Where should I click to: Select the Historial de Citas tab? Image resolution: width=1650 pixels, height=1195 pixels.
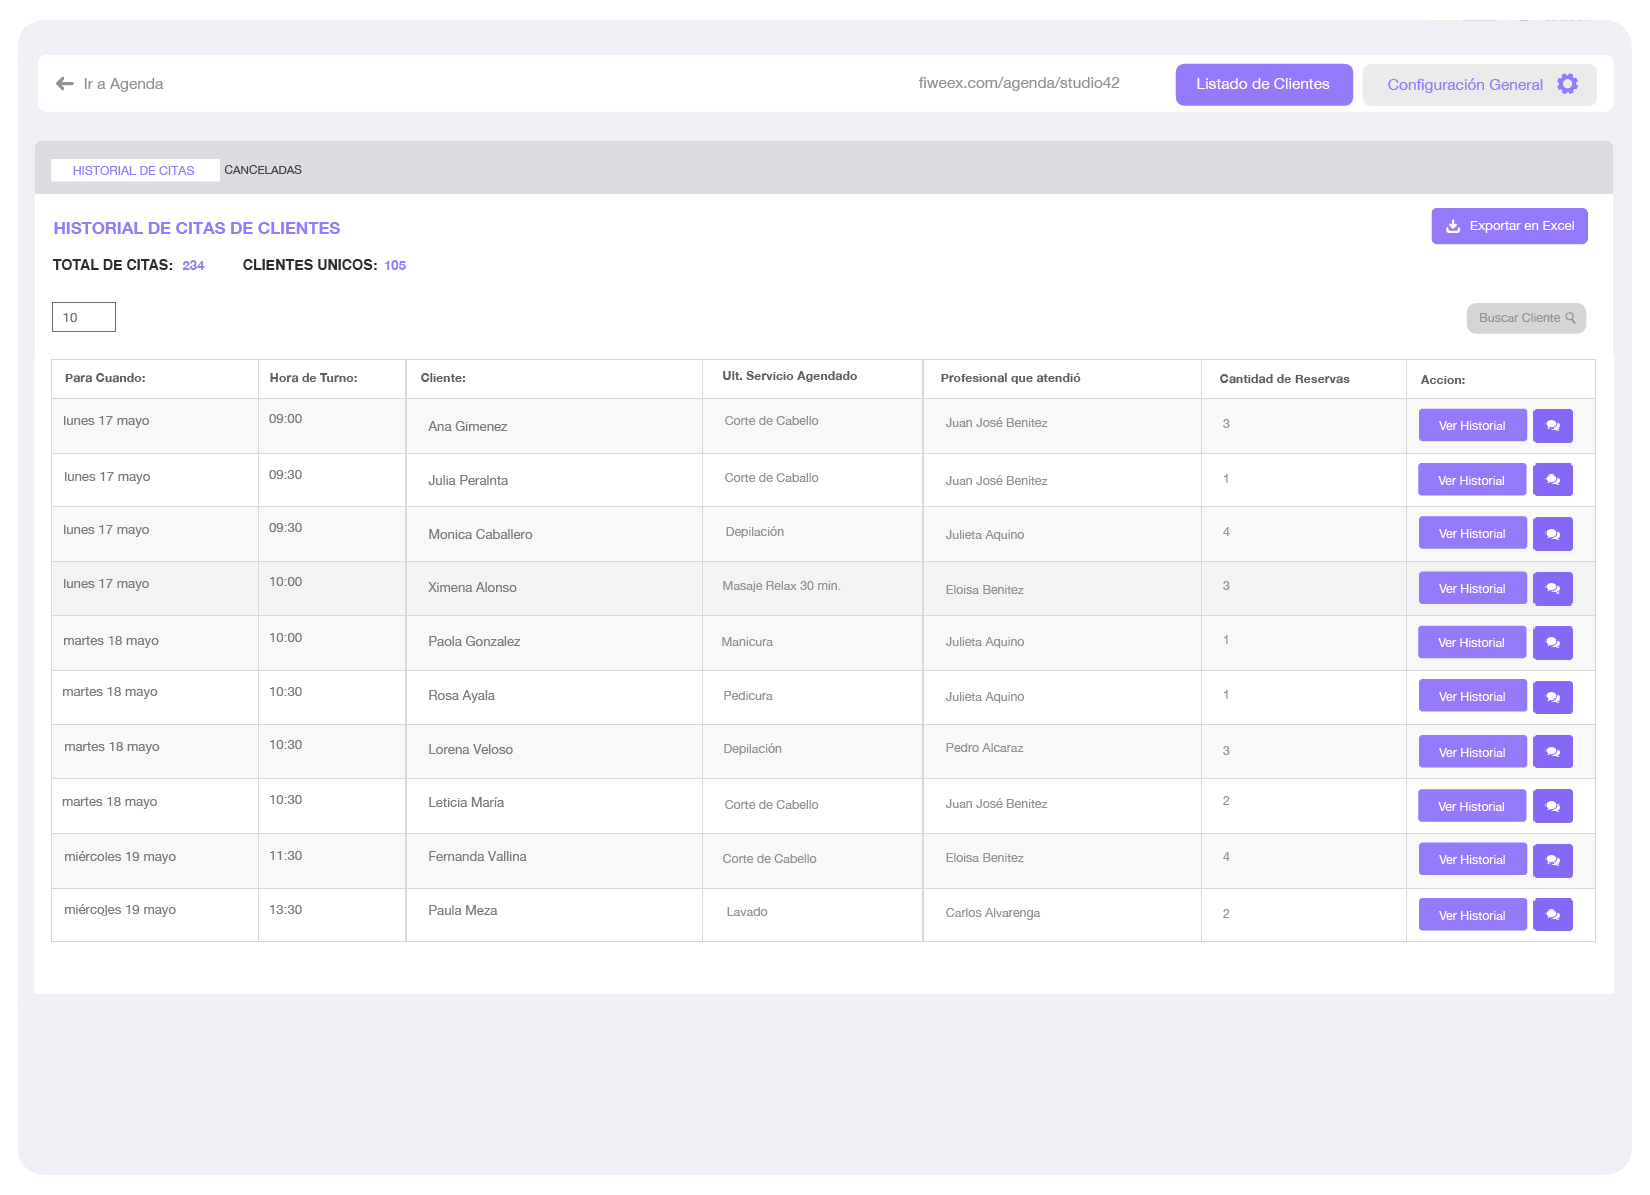point(134,171)
